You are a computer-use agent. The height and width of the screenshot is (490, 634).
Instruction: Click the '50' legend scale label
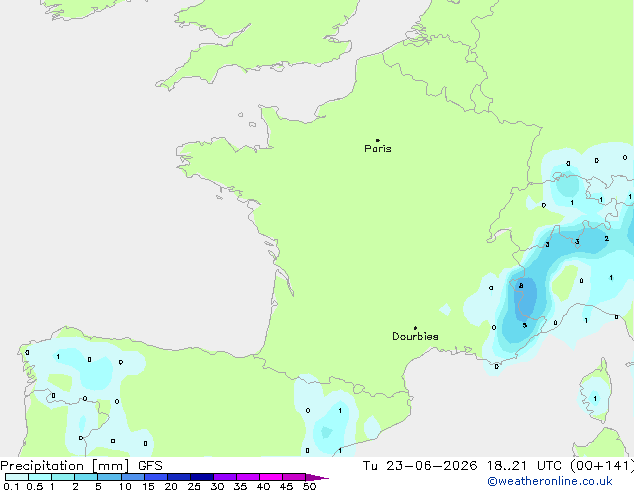[x=309, y=486]
